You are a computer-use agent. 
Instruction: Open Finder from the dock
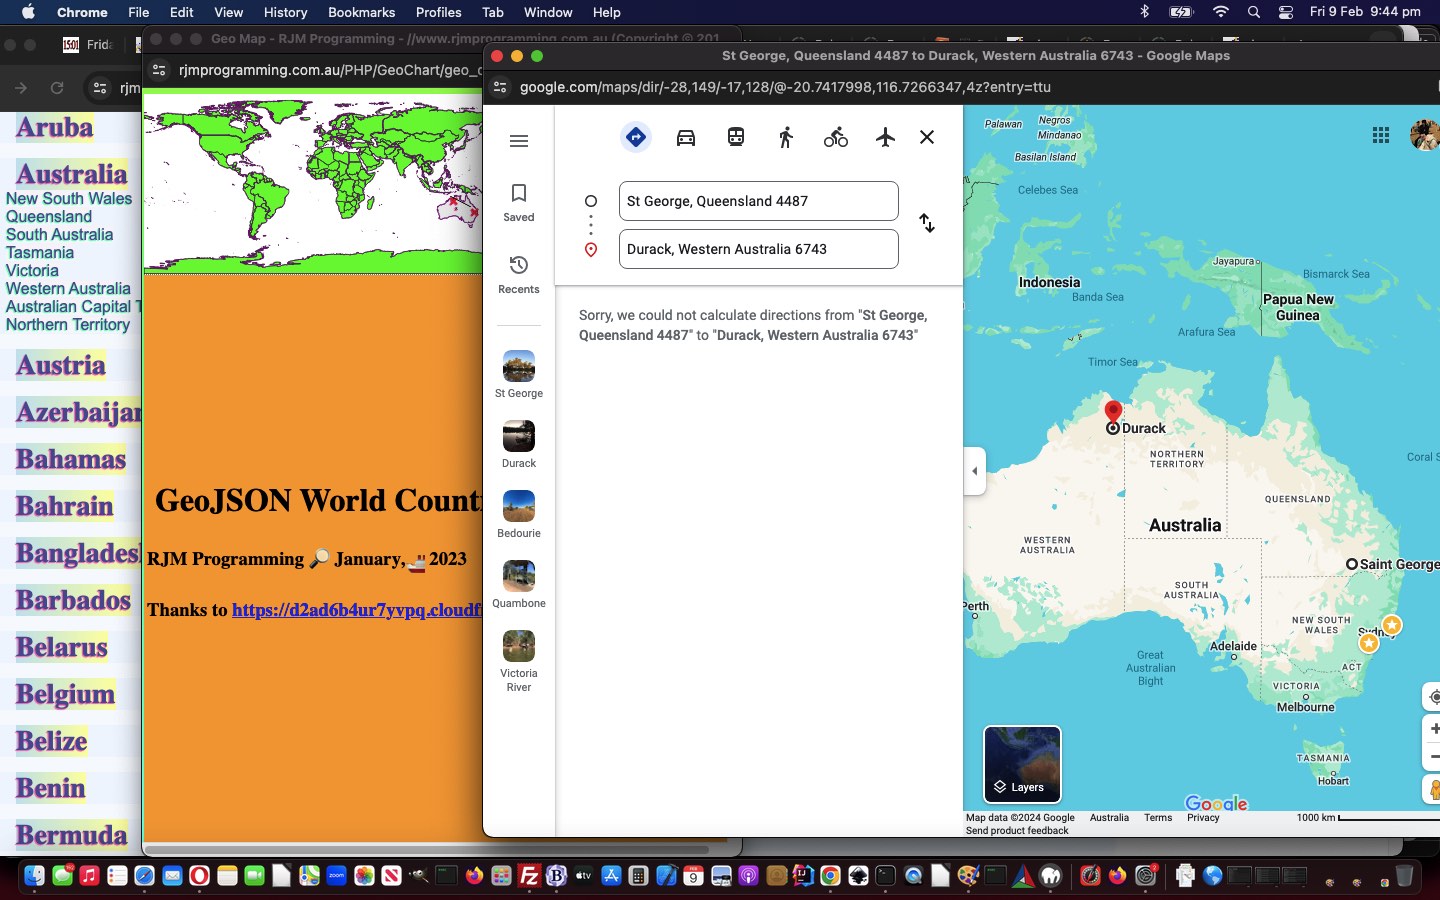pyautogui.click(x=34, y=876)
